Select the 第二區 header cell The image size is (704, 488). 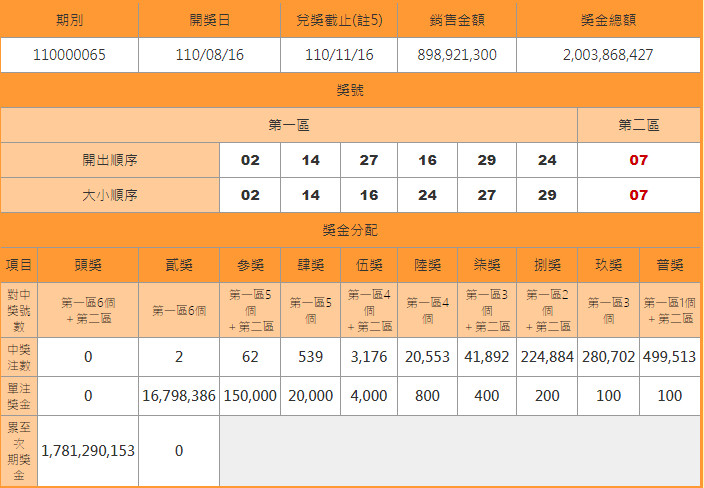639,125
